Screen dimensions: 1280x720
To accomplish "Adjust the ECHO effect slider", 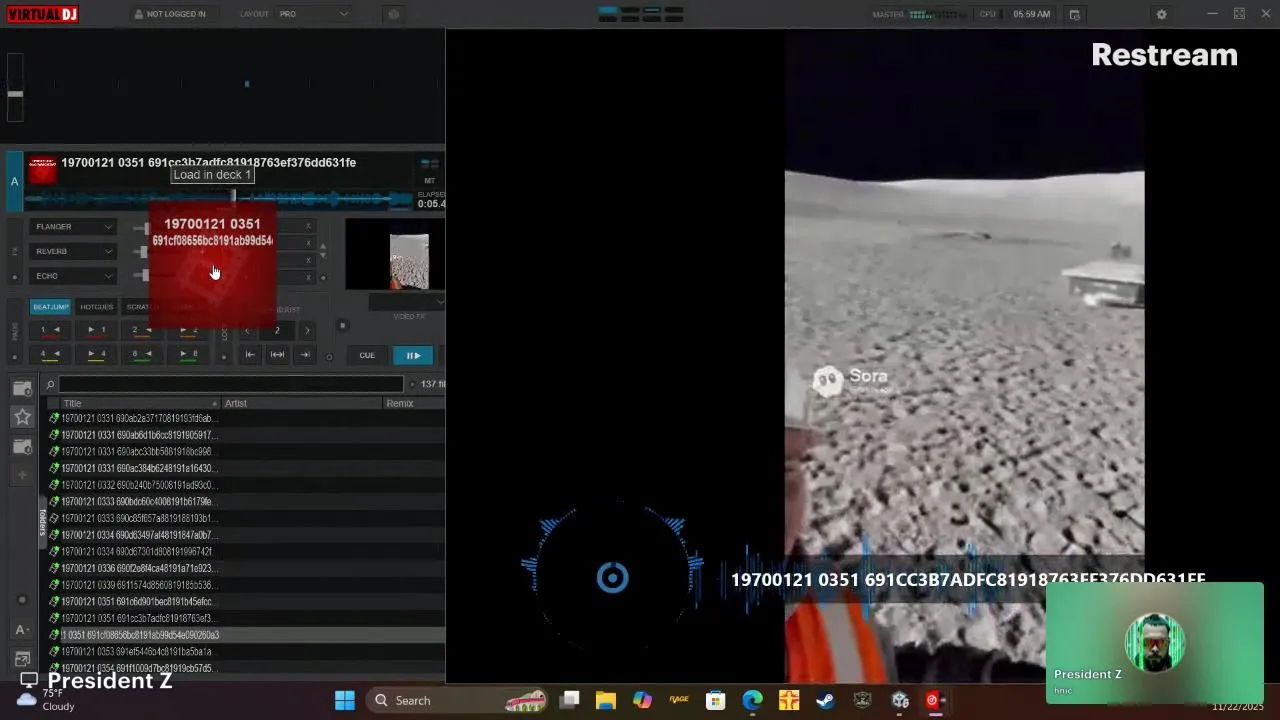I will click(x=141, y=276).
